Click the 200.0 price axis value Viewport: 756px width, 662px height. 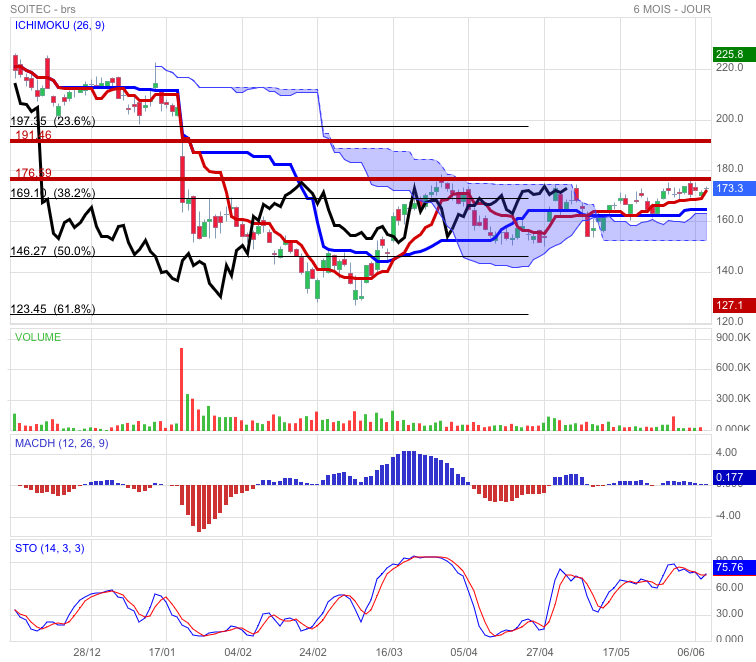click(729, 118)
